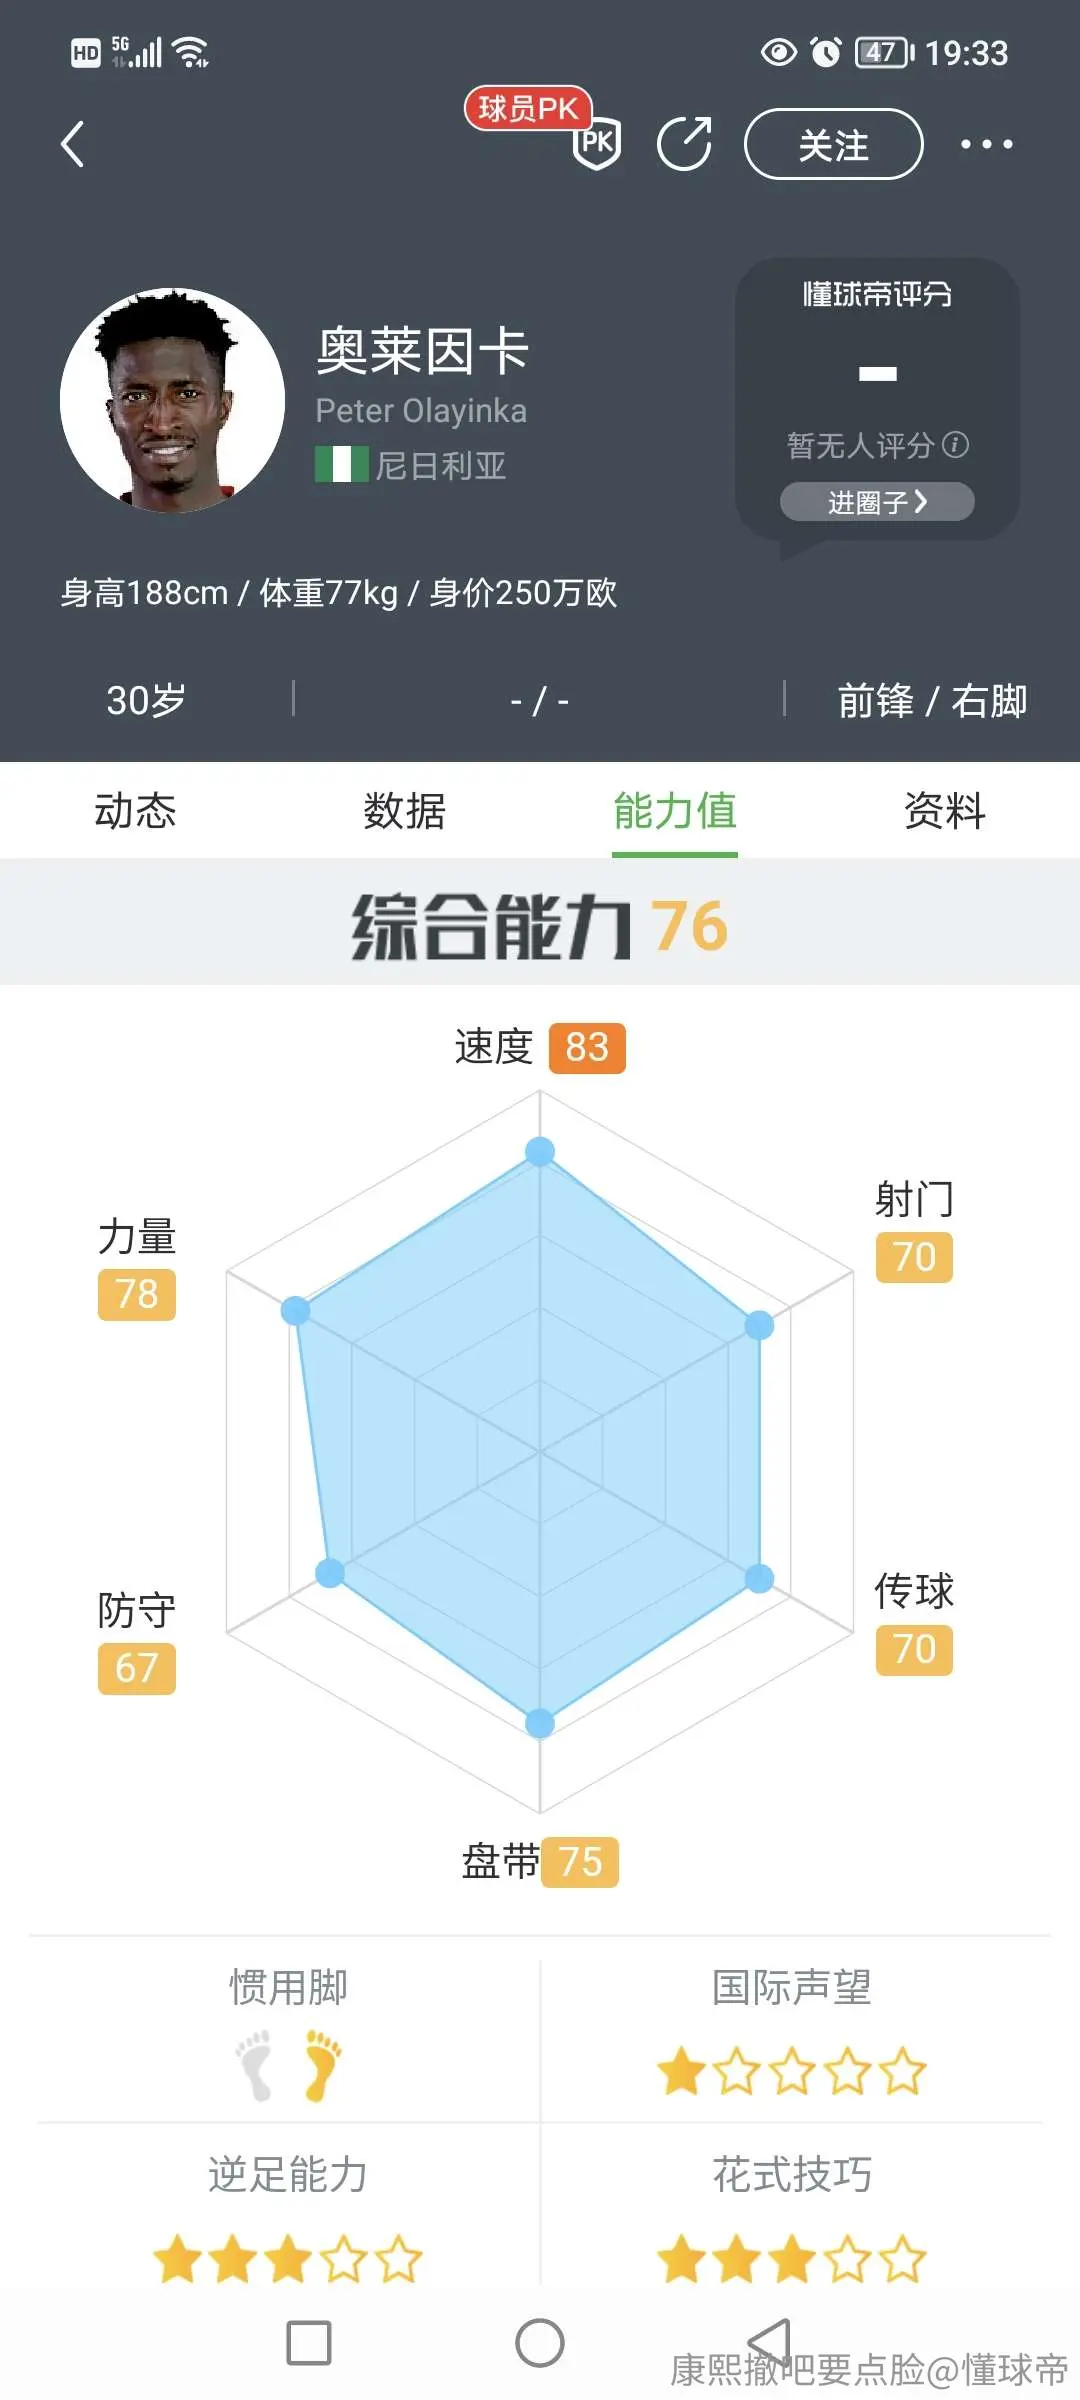Tap the 球员PK red label

point(528,108)
